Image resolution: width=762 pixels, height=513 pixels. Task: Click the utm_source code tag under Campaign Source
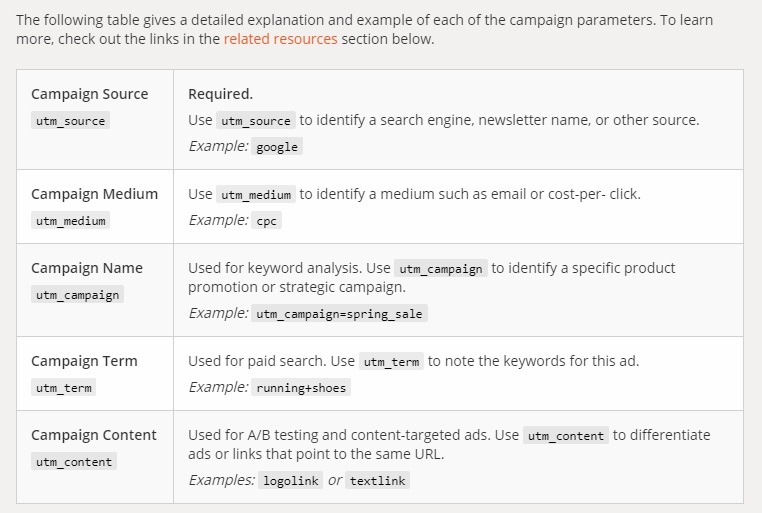pos(70,120)
